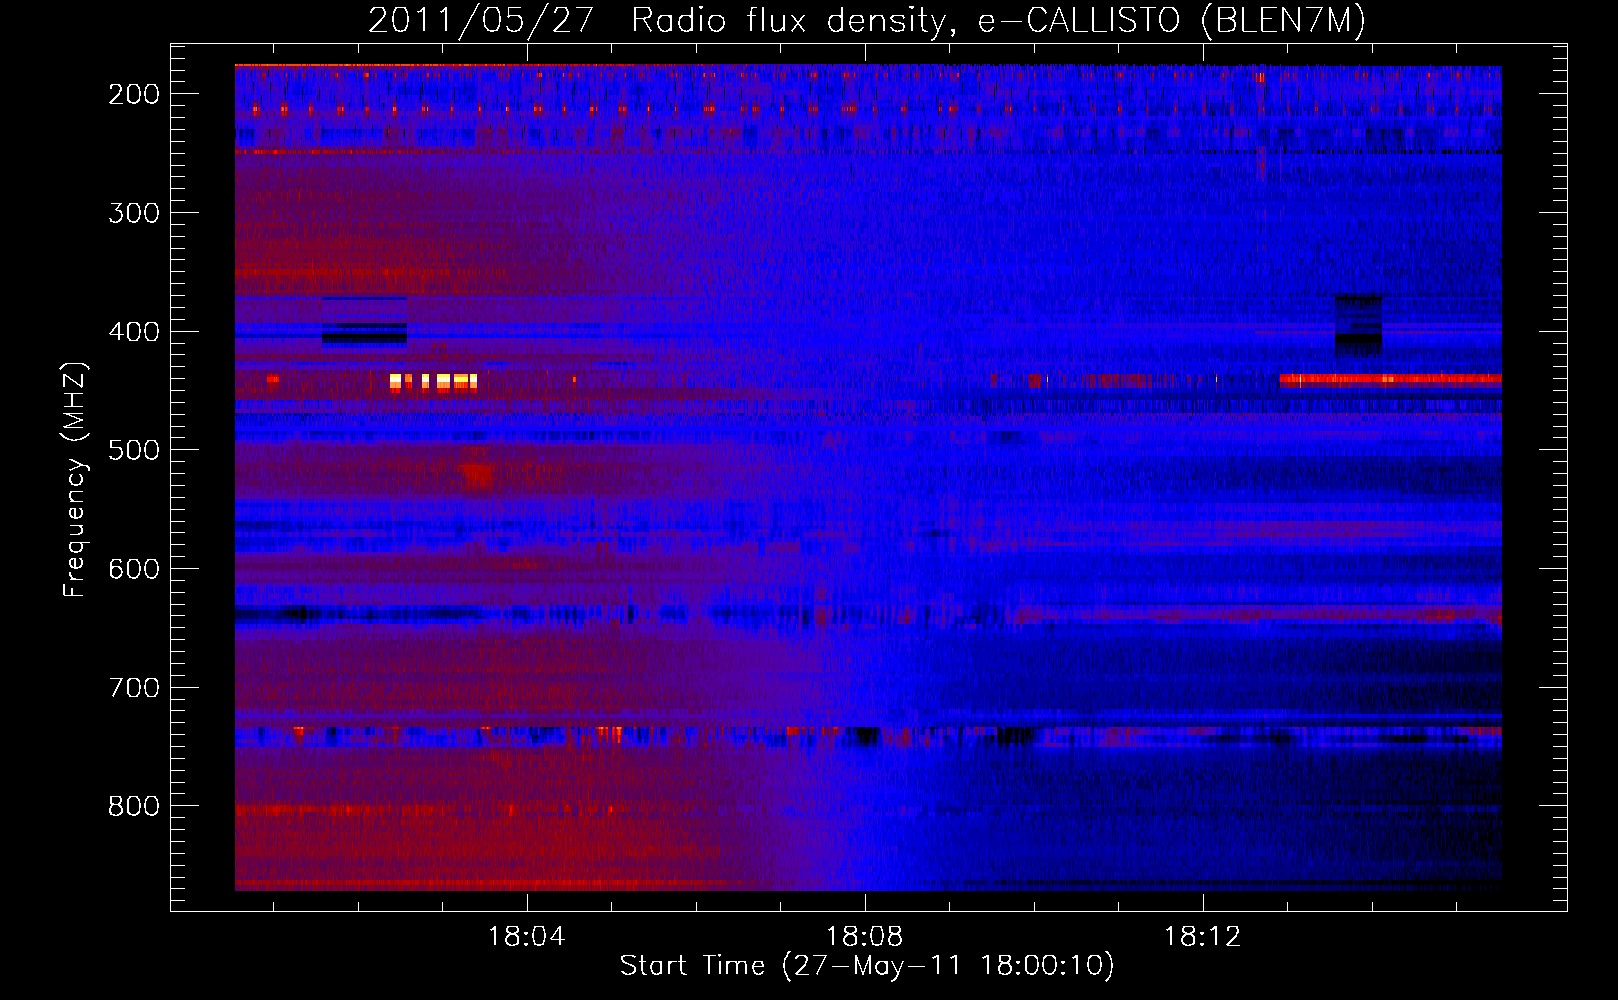Click the bright red band near 440 MHz at right
Viewport: 1618px width, 1000px height.
1390,379
